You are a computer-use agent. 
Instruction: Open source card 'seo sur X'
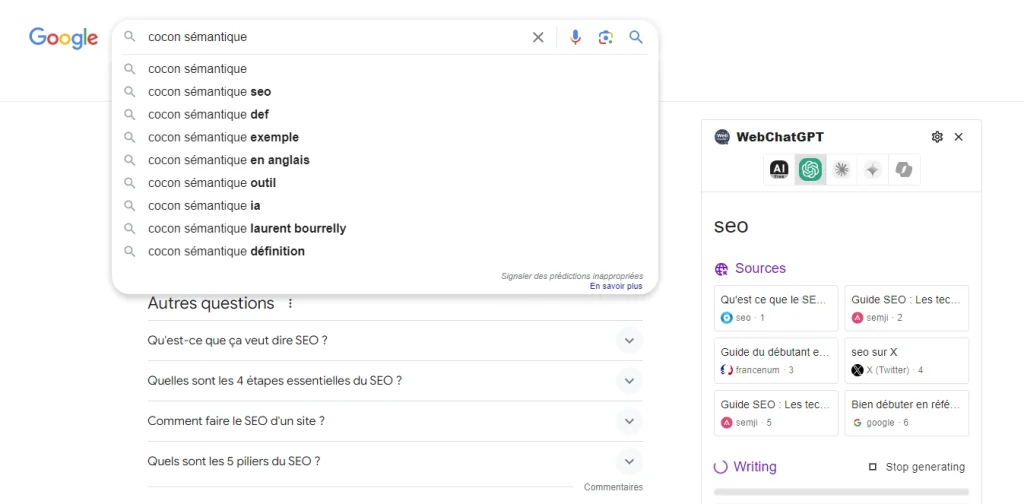point(906,360)
